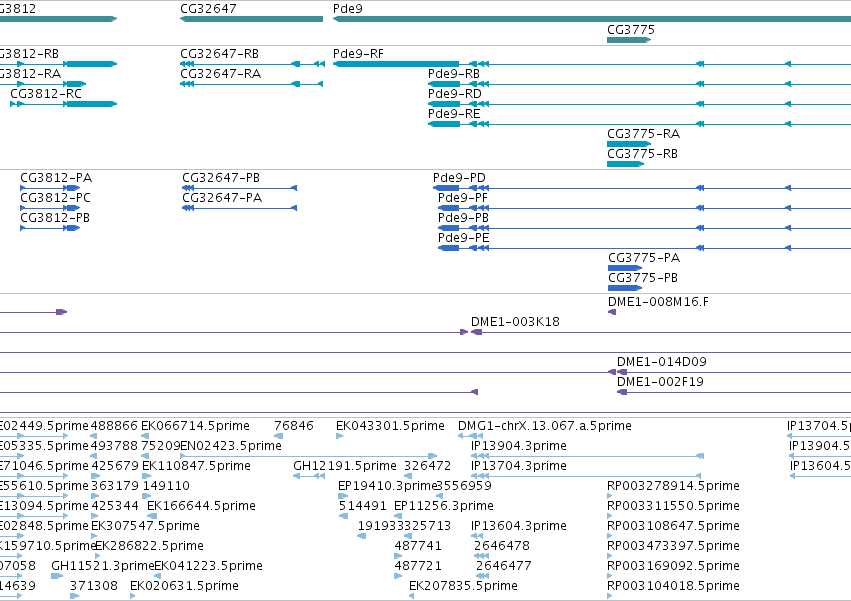The image size is (851, 601).
Task: Click RP003108647.5prime EST label
Action: click(673, 526)
